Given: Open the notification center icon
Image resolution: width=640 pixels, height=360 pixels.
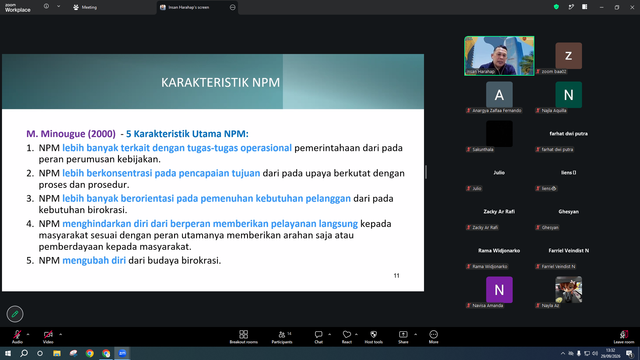Looking at the screenshot, I should [x=630, y=353].
